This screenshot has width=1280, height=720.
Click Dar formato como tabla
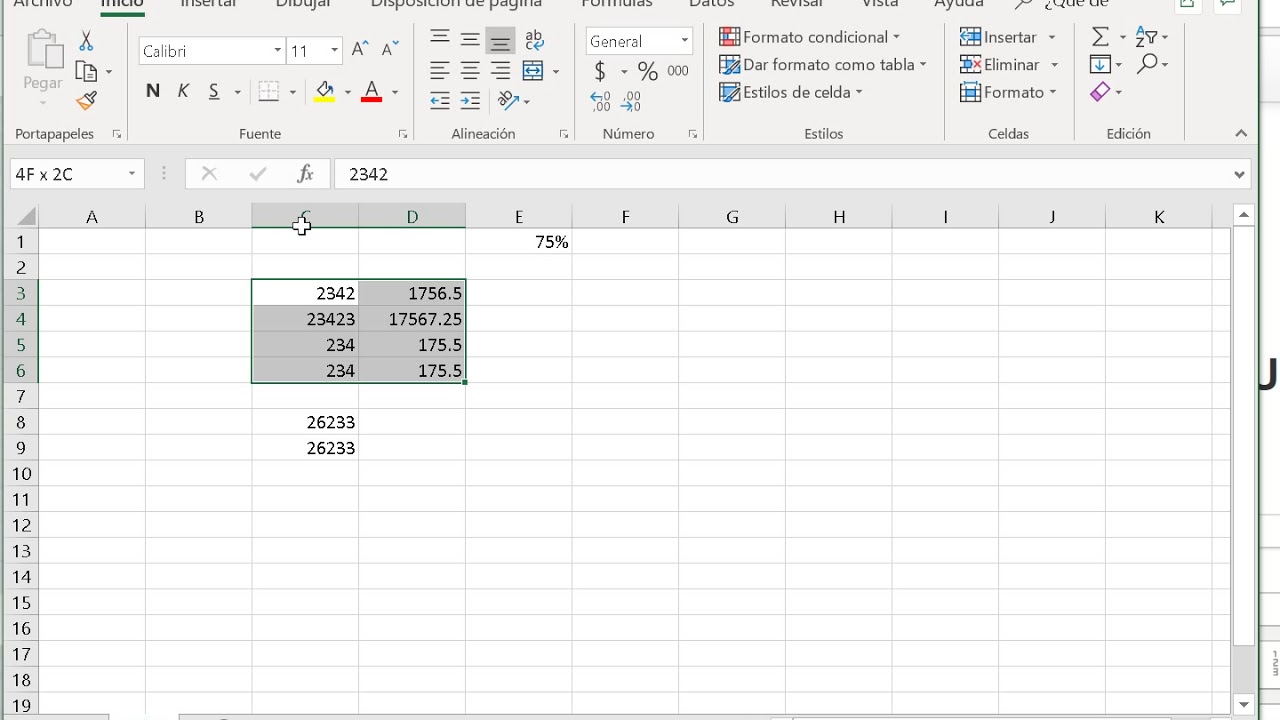coord(823,64)
